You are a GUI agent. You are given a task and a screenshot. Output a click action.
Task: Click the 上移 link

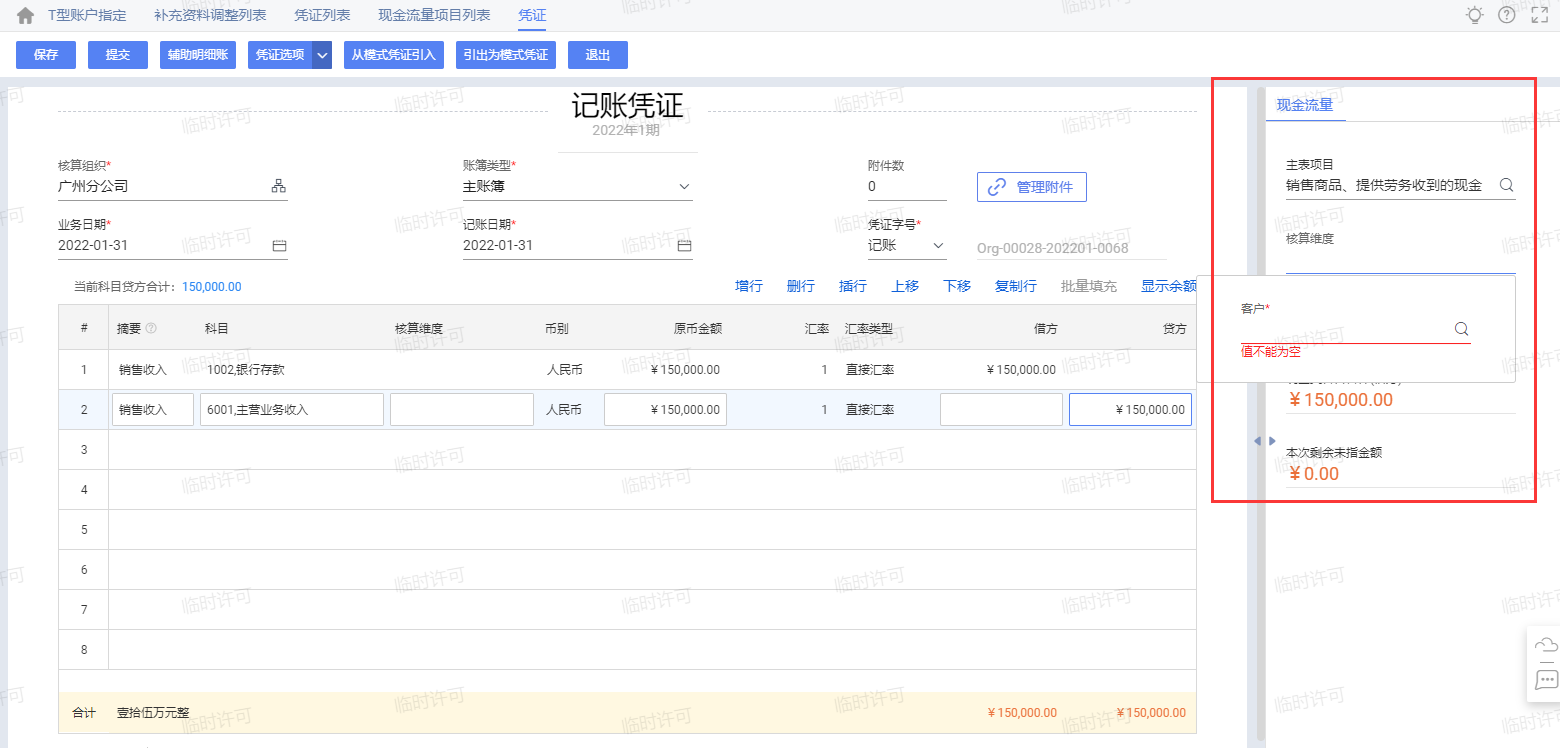[905, 286]
